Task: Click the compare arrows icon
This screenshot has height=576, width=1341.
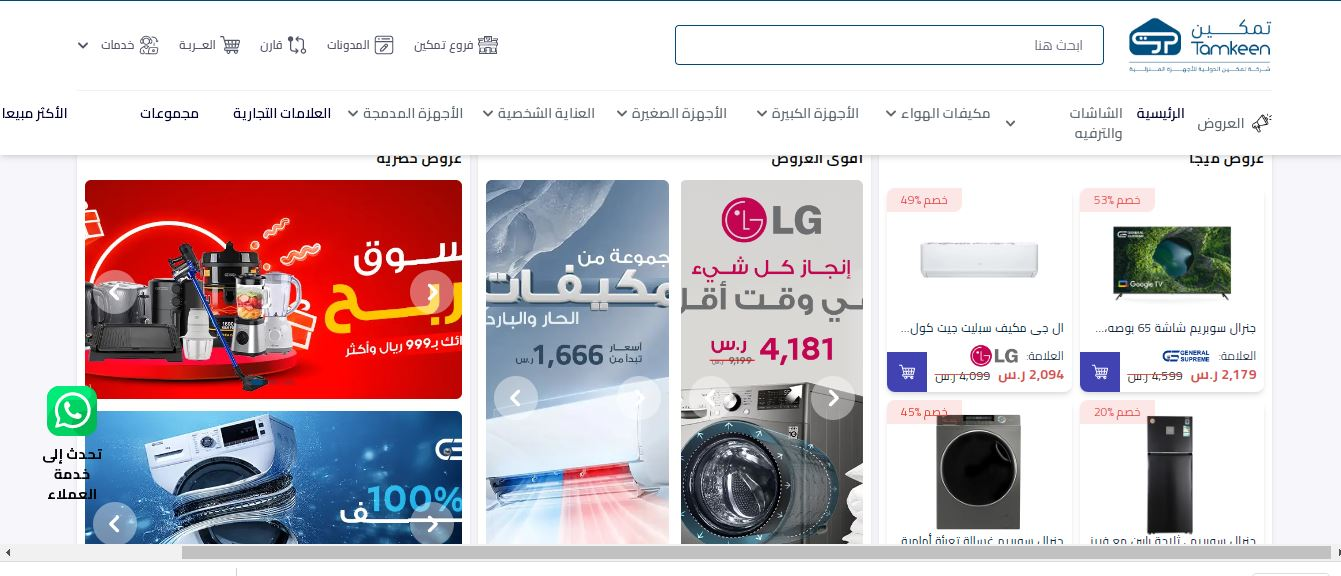Action: point(297,45)
